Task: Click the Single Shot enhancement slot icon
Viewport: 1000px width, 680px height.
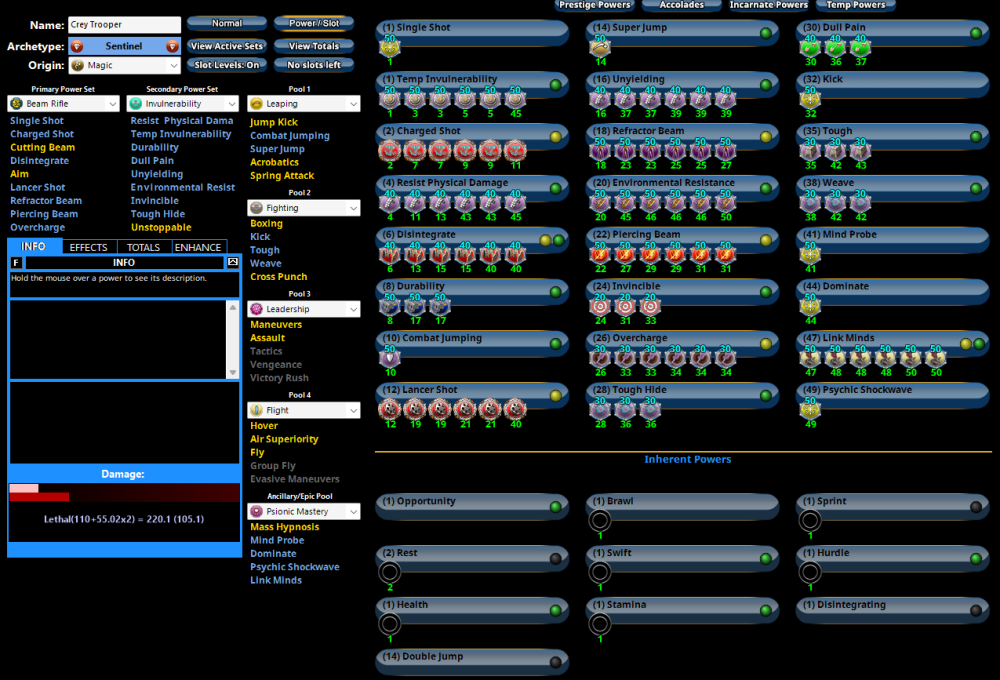Action: pyautogui.click(x=390, y=47)
